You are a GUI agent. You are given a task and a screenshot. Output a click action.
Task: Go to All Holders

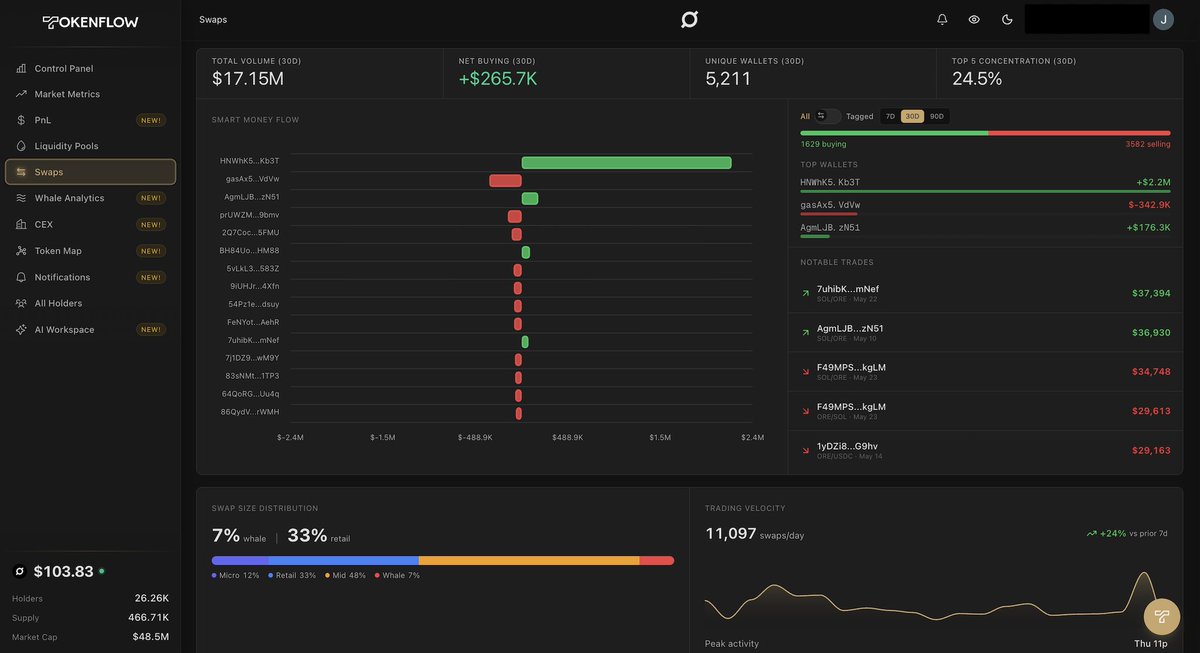click(x=90, y=303)
